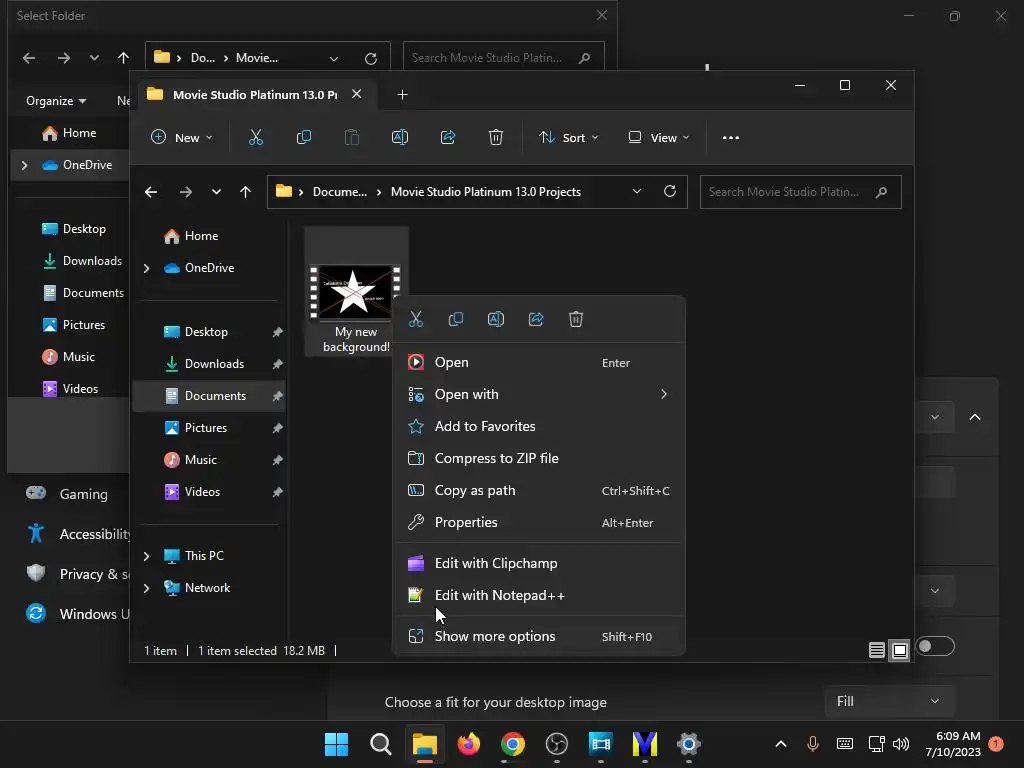1024x768 pixels.
Task: Choose Compress to ZIP file
Action: 539,458
